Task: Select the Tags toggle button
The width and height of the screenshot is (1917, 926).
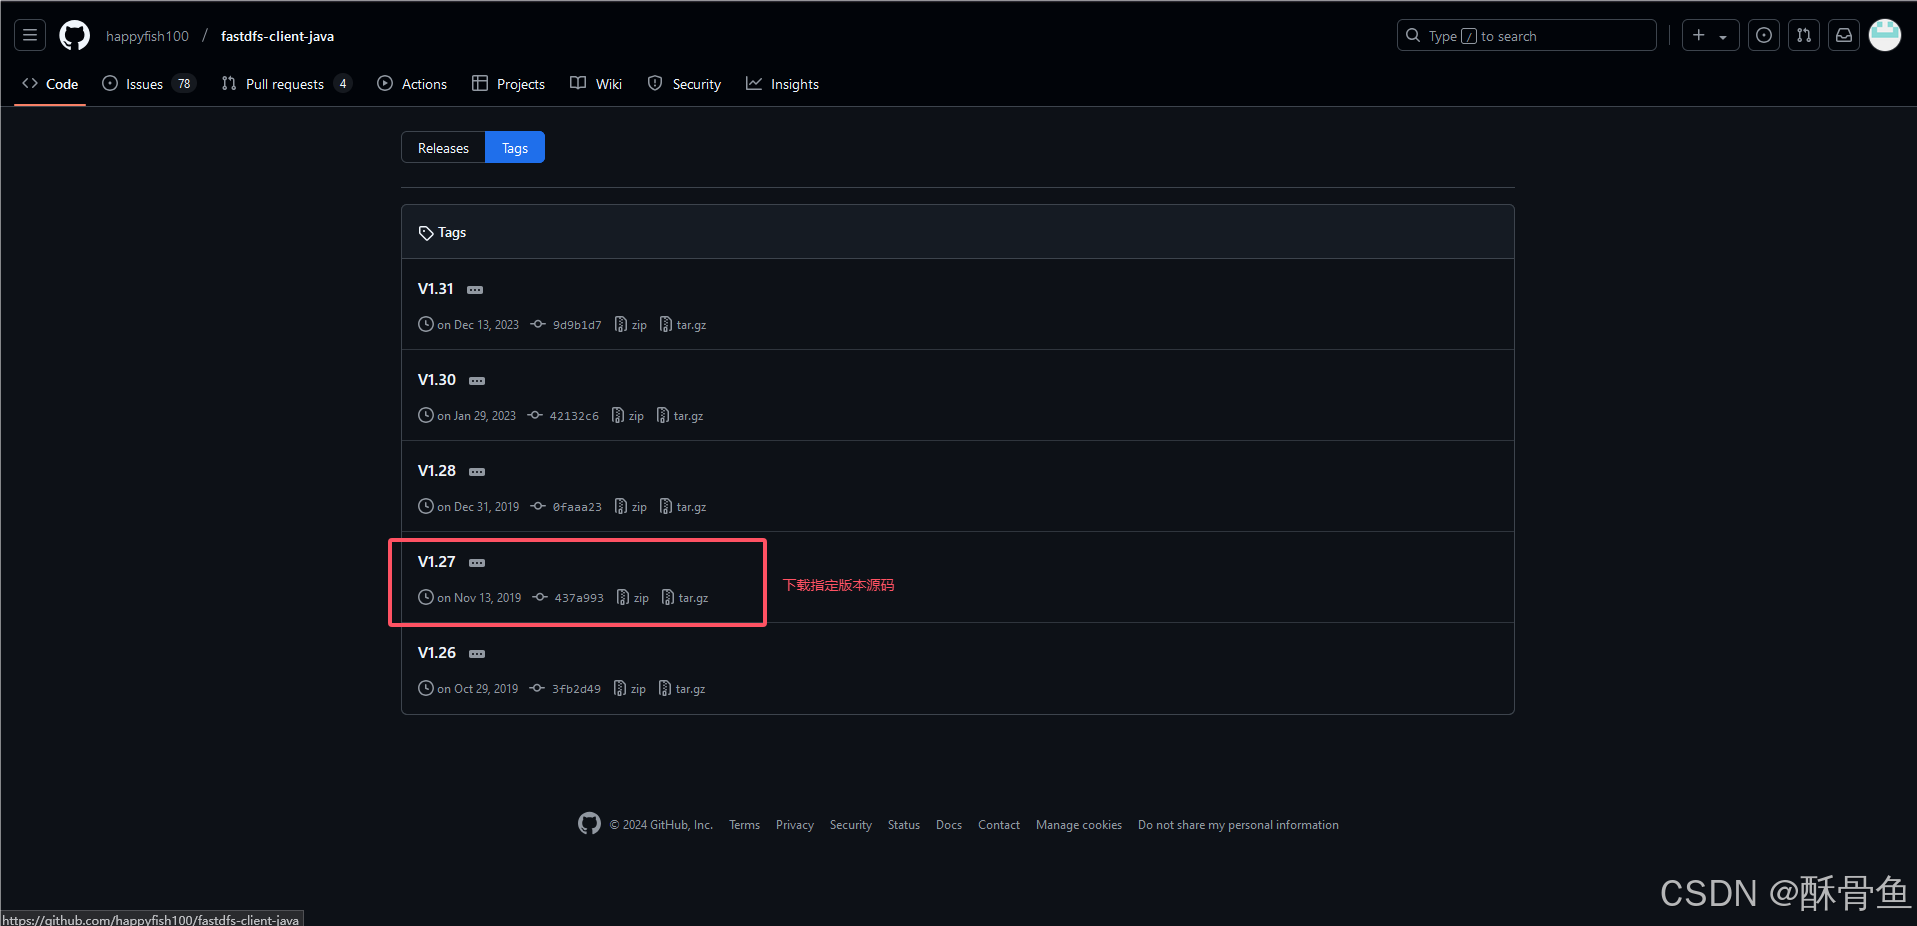Action: click(515, 148)
